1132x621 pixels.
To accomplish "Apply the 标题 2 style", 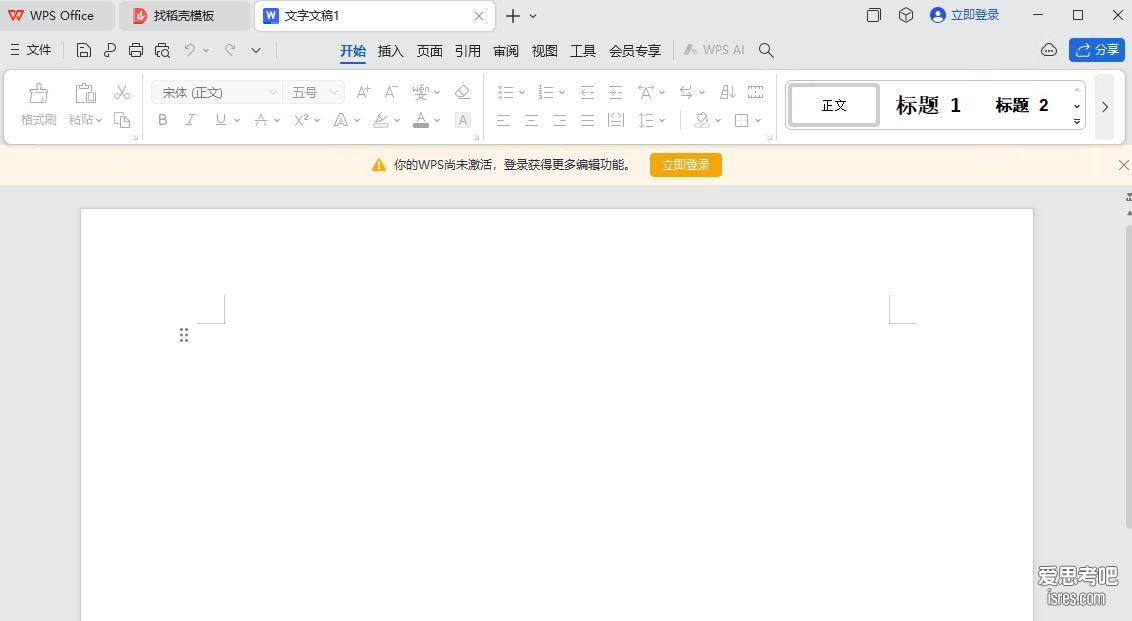I will (1022, 105).
